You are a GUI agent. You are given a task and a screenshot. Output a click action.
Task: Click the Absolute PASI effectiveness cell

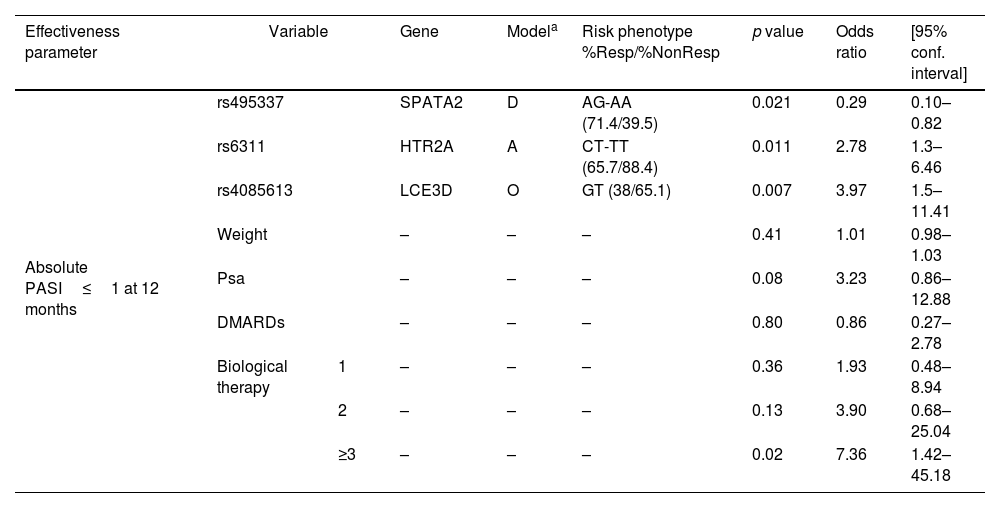tap(92, 288)
